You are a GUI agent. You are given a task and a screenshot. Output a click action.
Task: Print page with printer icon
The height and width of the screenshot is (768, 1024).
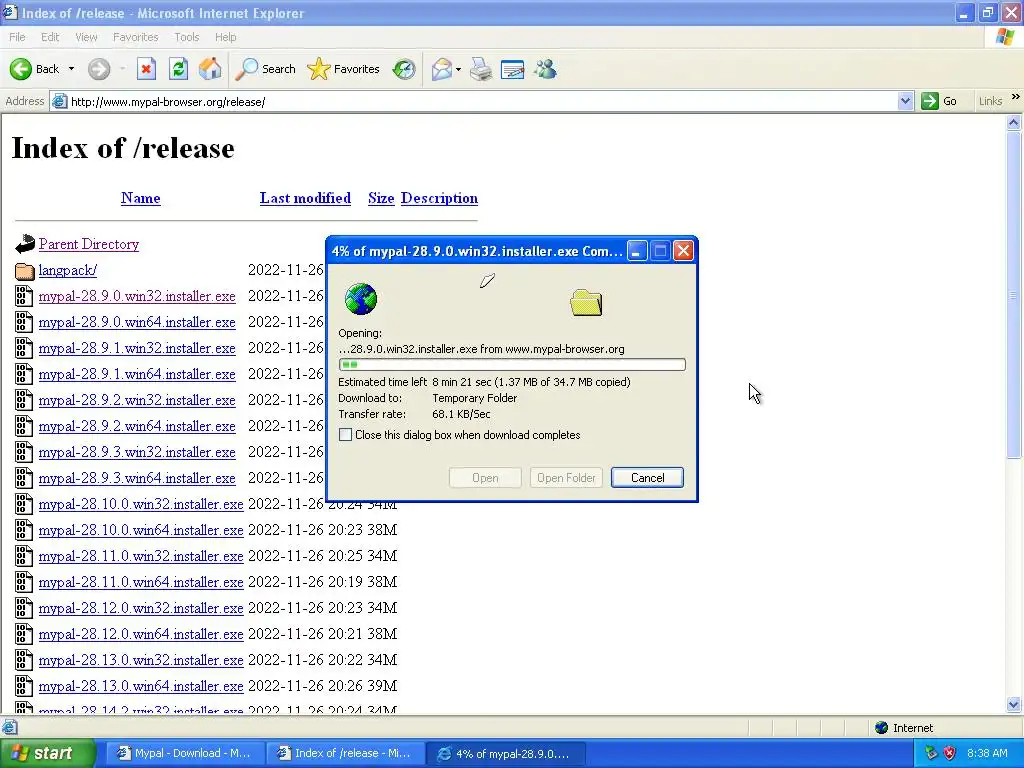click(481, 69)
